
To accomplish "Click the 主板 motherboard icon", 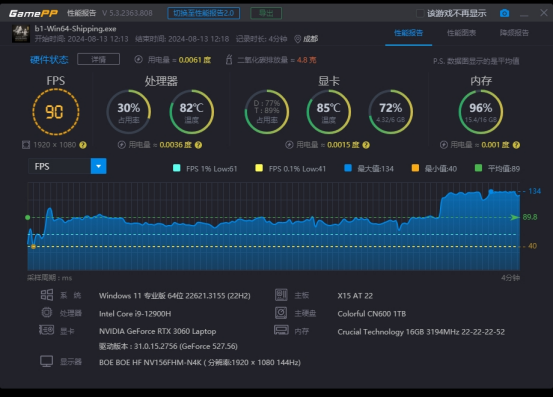I will coord(281,295).
